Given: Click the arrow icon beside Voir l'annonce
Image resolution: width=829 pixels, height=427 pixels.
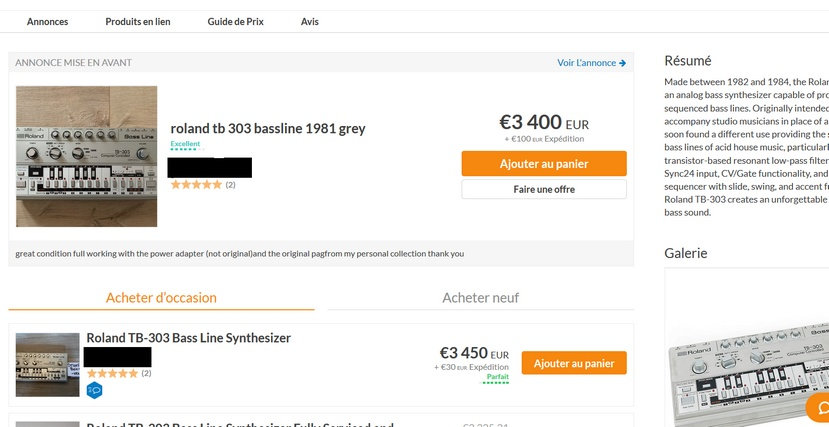Looking at the screenshot, I should pyautogui.click(x=623, y=63).
